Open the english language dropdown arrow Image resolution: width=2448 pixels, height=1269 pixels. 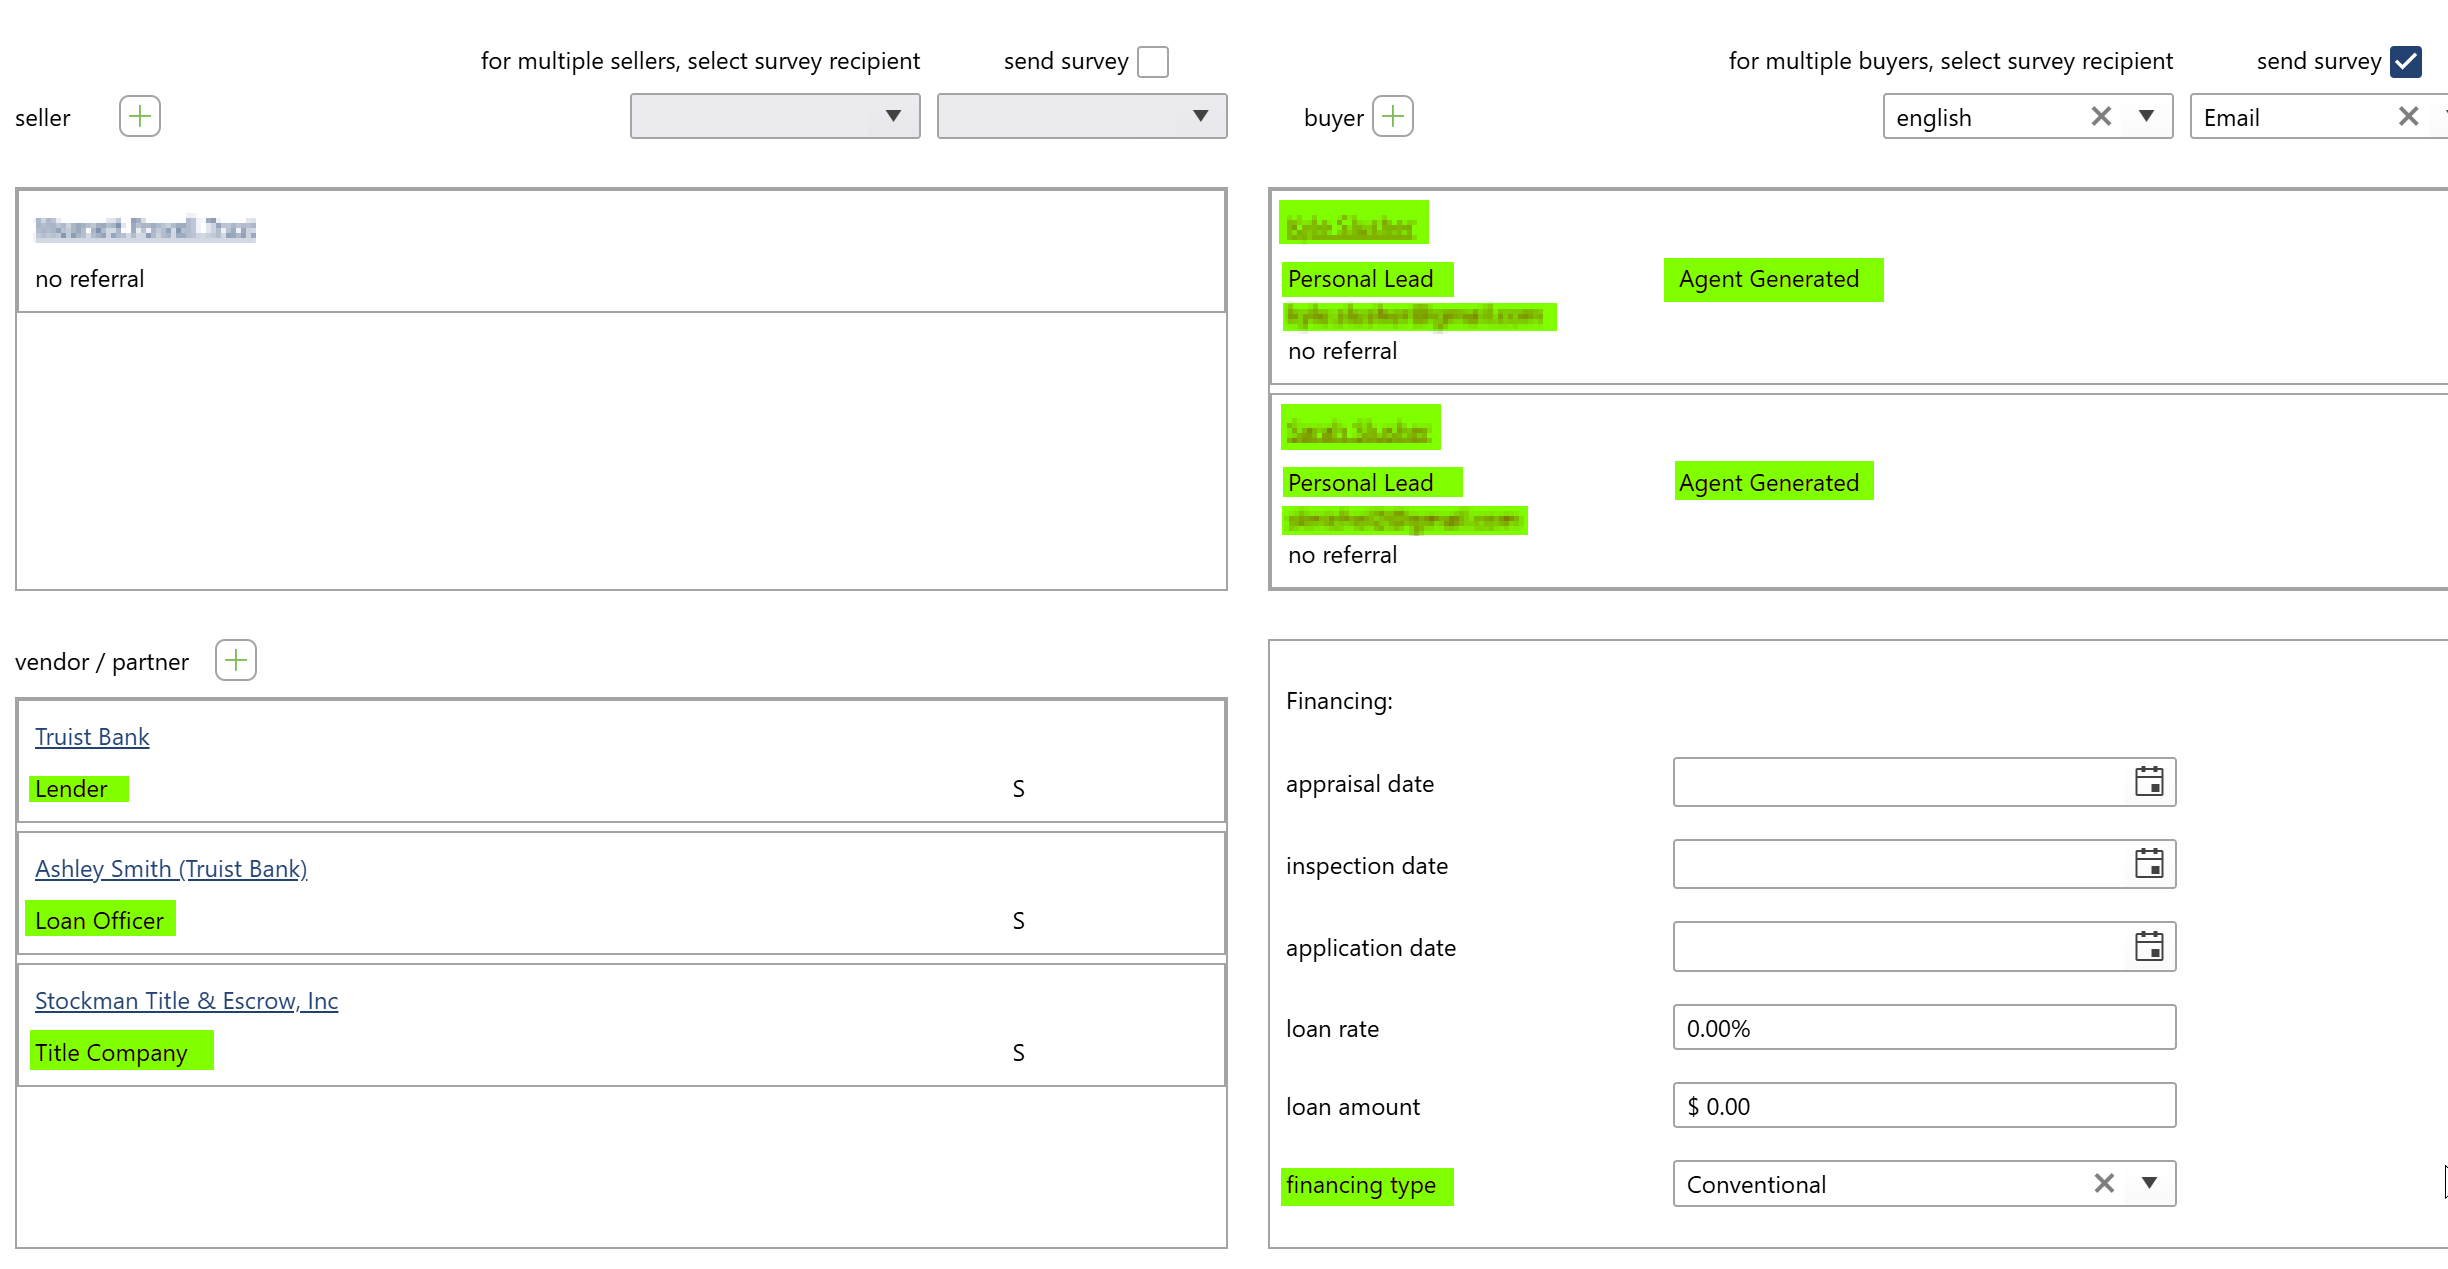[x=2146, y=117]
